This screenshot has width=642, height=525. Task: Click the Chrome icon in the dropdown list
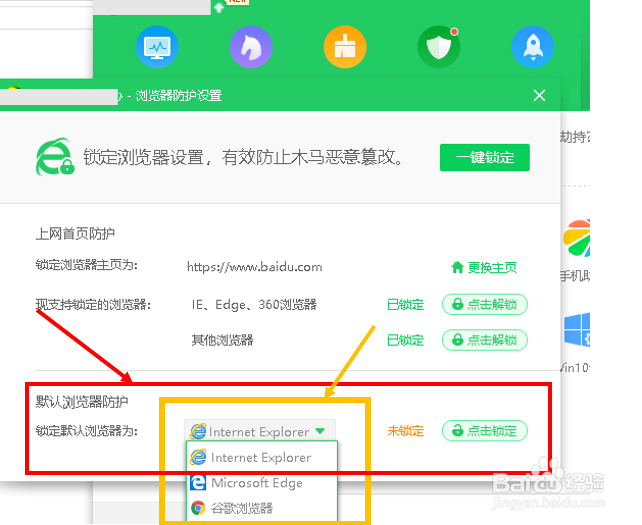[x=198, y=508]
